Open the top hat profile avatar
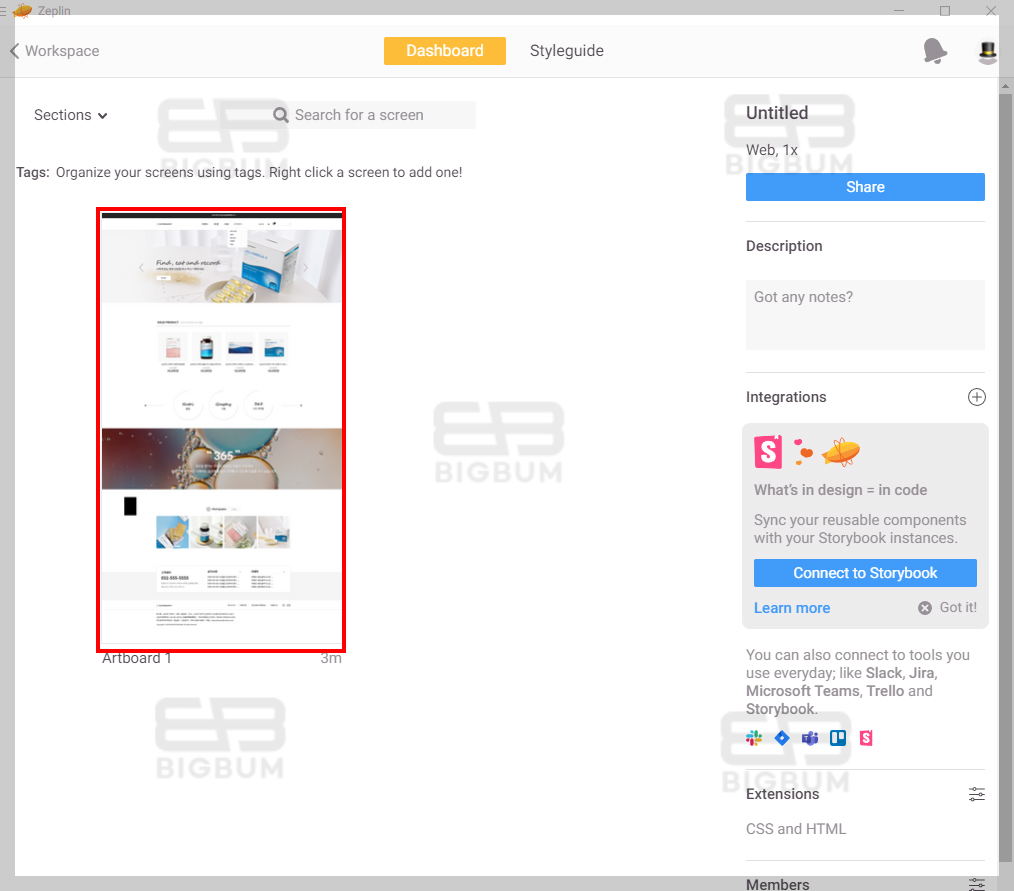 click(x=987, y=52)
